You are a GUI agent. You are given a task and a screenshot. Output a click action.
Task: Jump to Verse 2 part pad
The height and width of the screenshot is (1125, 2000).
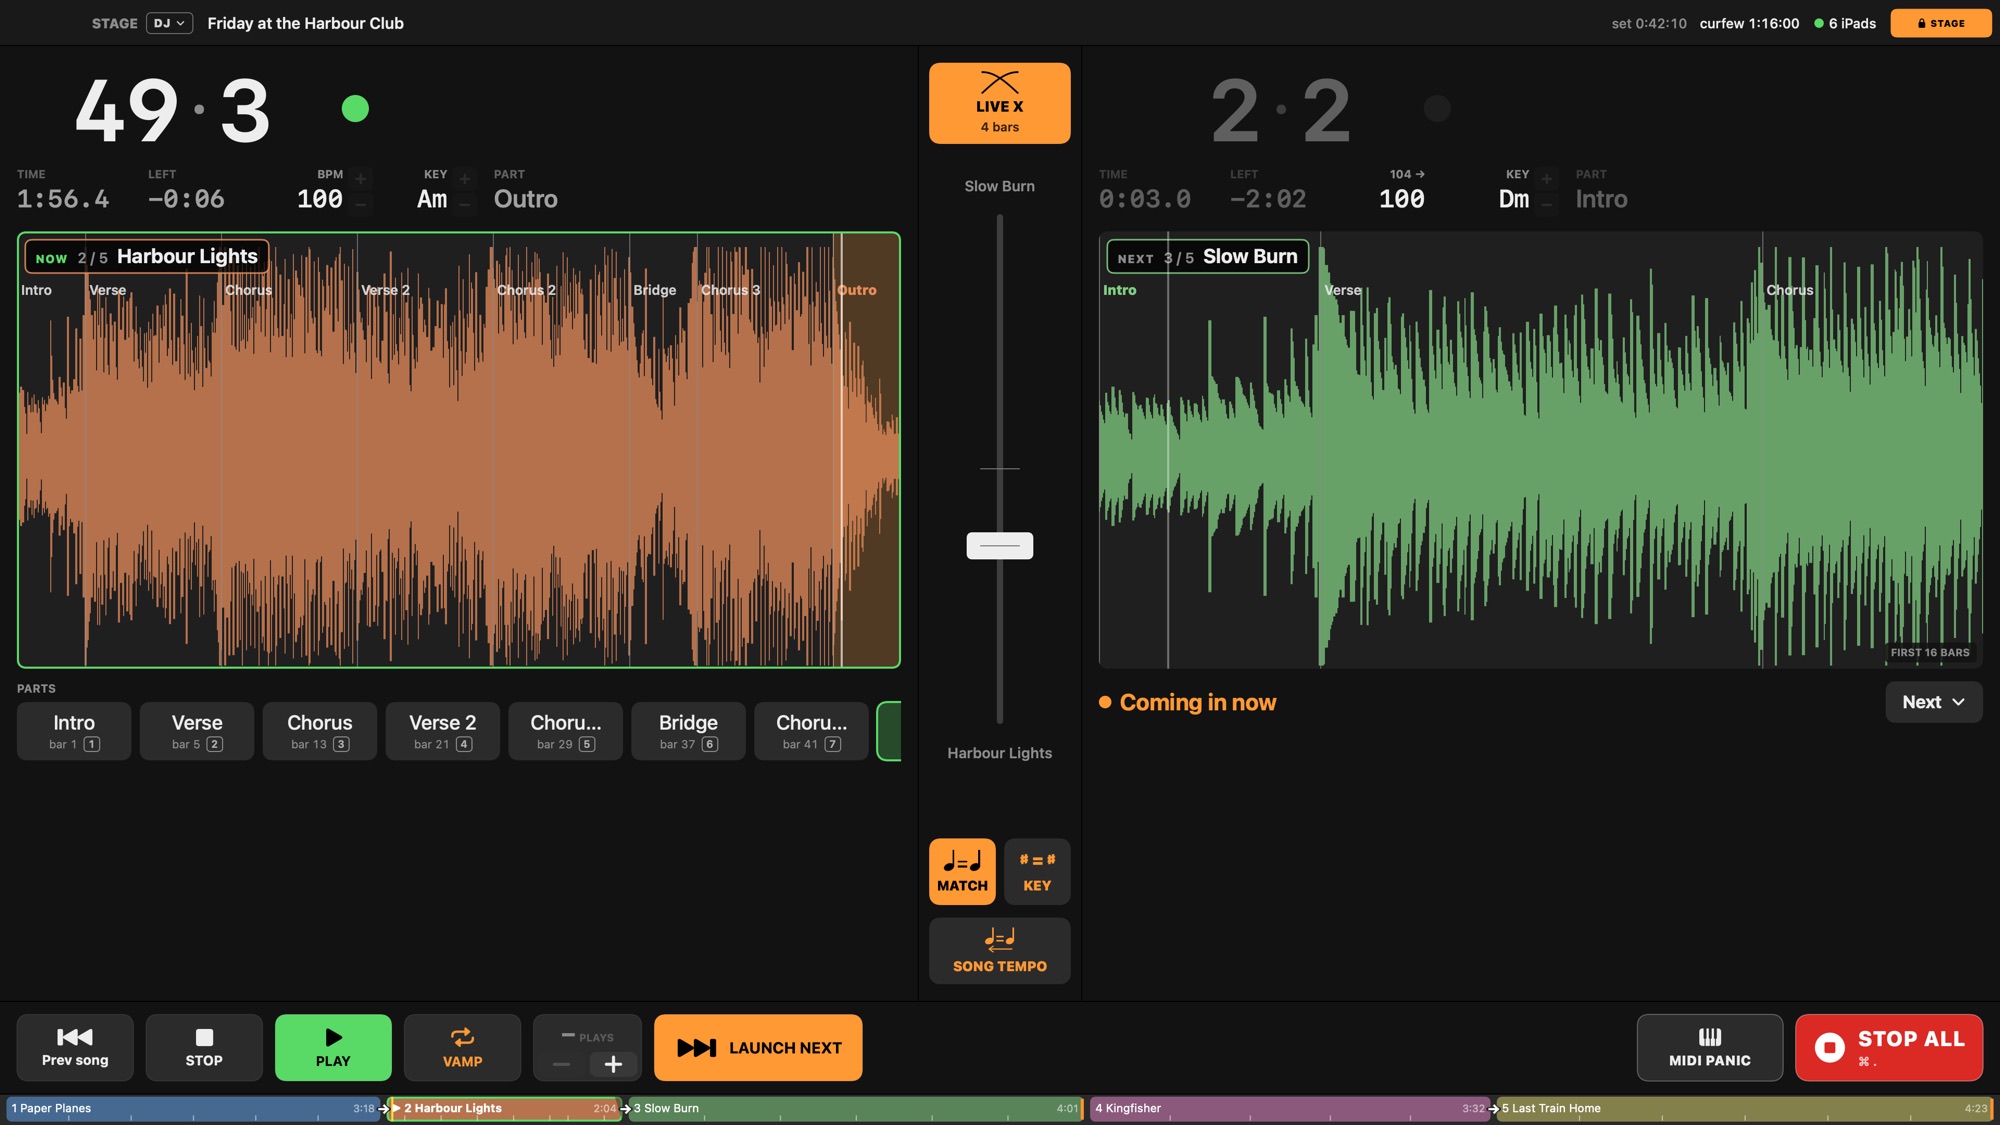(x=442, y=731)
